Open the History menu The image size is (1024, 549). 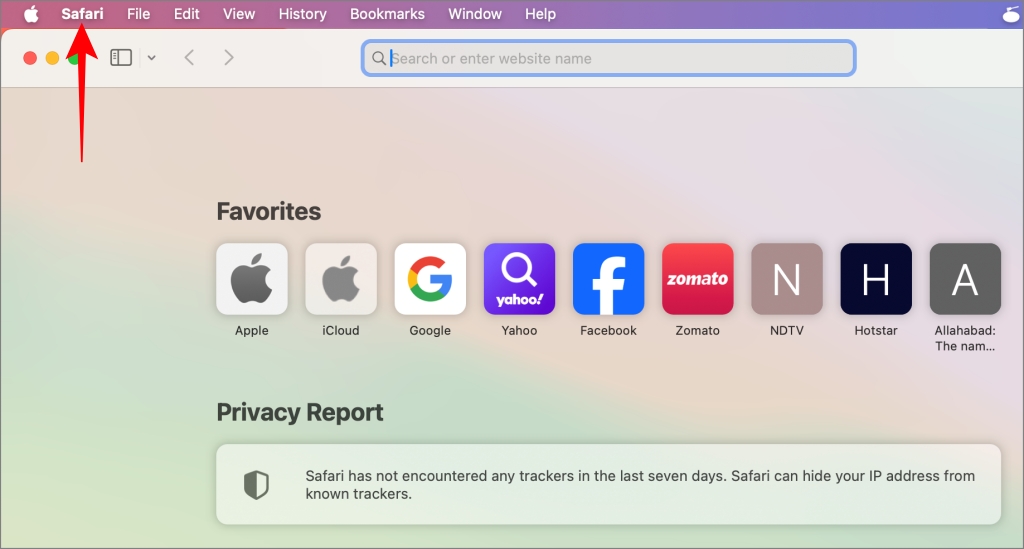pos(302,14)
